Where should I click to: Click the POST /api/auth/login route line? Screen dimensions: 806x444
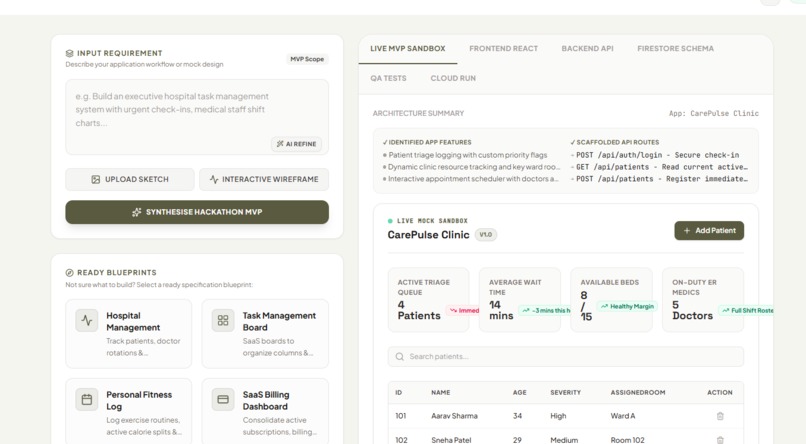pos(655,155)
